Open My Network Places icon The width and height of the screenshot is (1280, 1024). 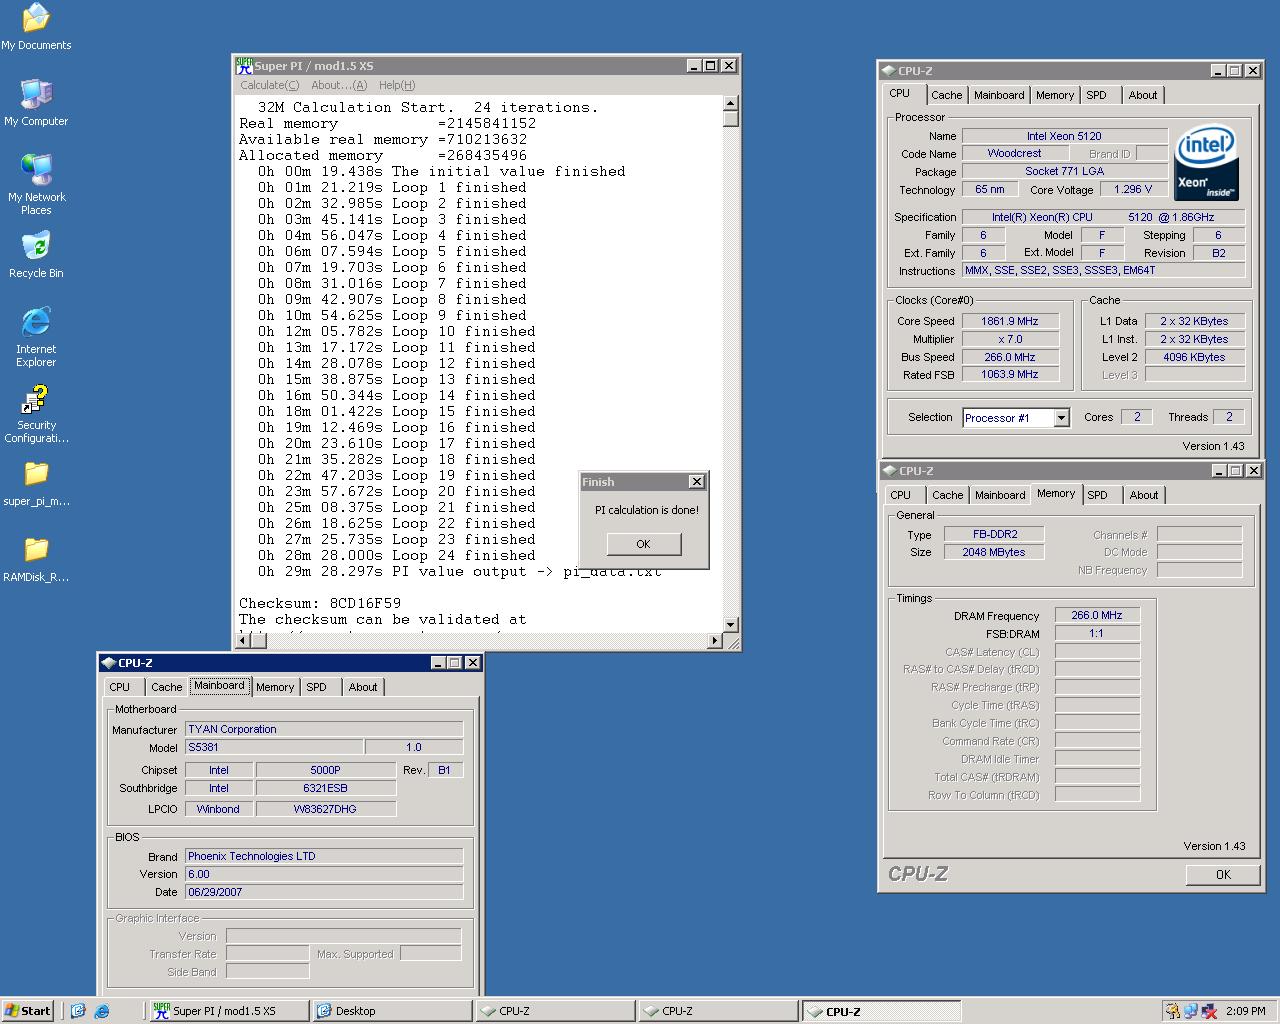click(36, 185)
